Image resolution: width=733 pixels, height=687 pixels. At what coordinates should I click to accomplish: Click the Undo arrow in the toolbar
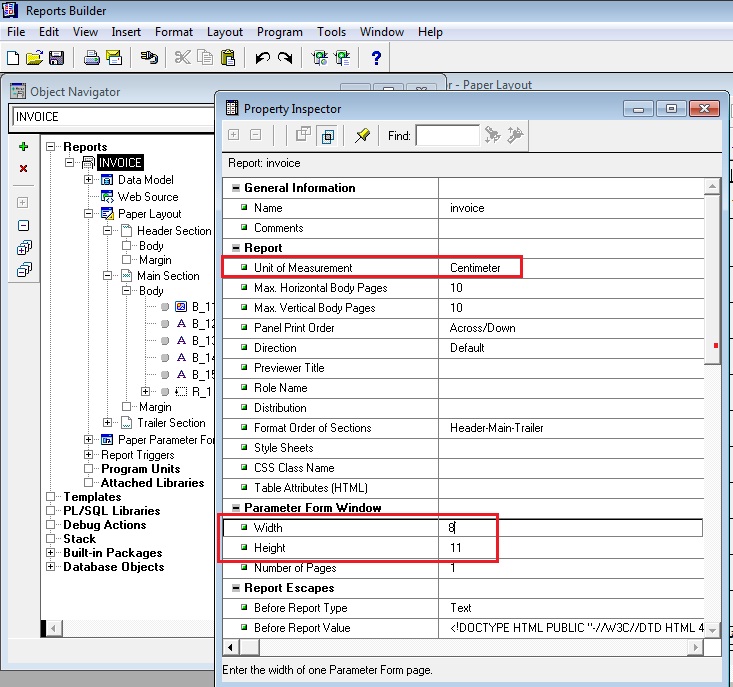(x=262, y=58)
